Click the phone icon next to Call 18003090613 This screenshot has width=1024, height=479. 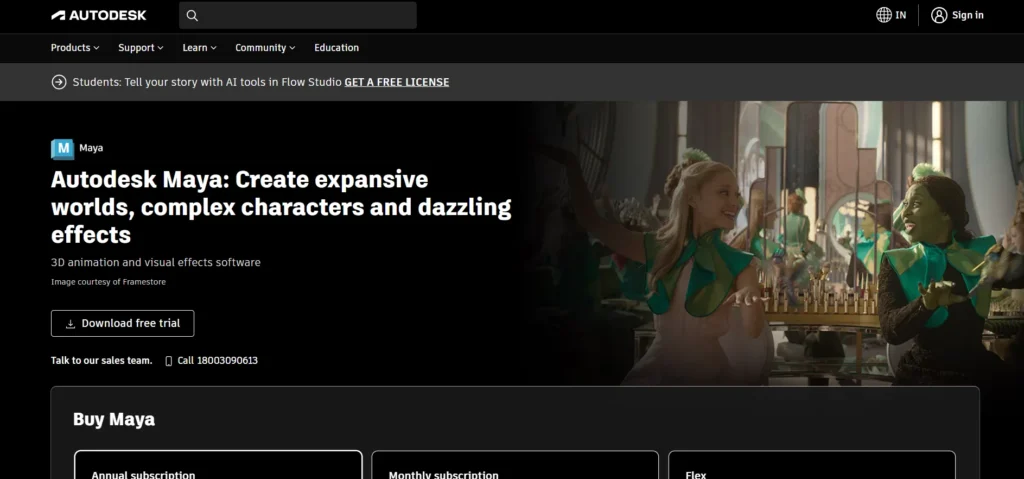tap(169, 360)
